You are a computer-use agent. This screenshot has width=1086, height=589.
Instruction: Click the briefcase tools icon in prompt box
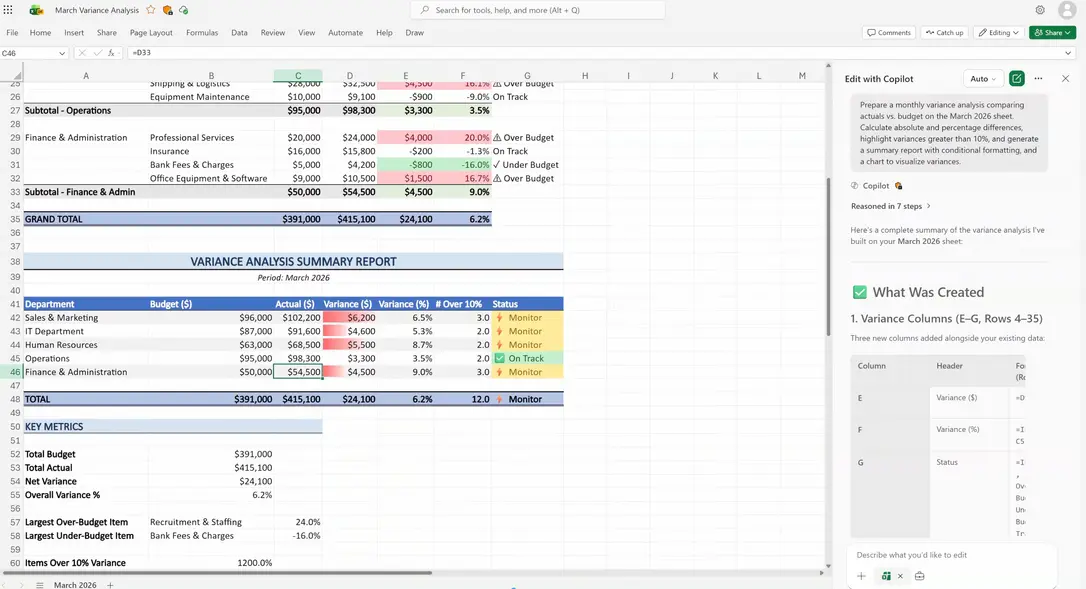(x=920, y=576)
